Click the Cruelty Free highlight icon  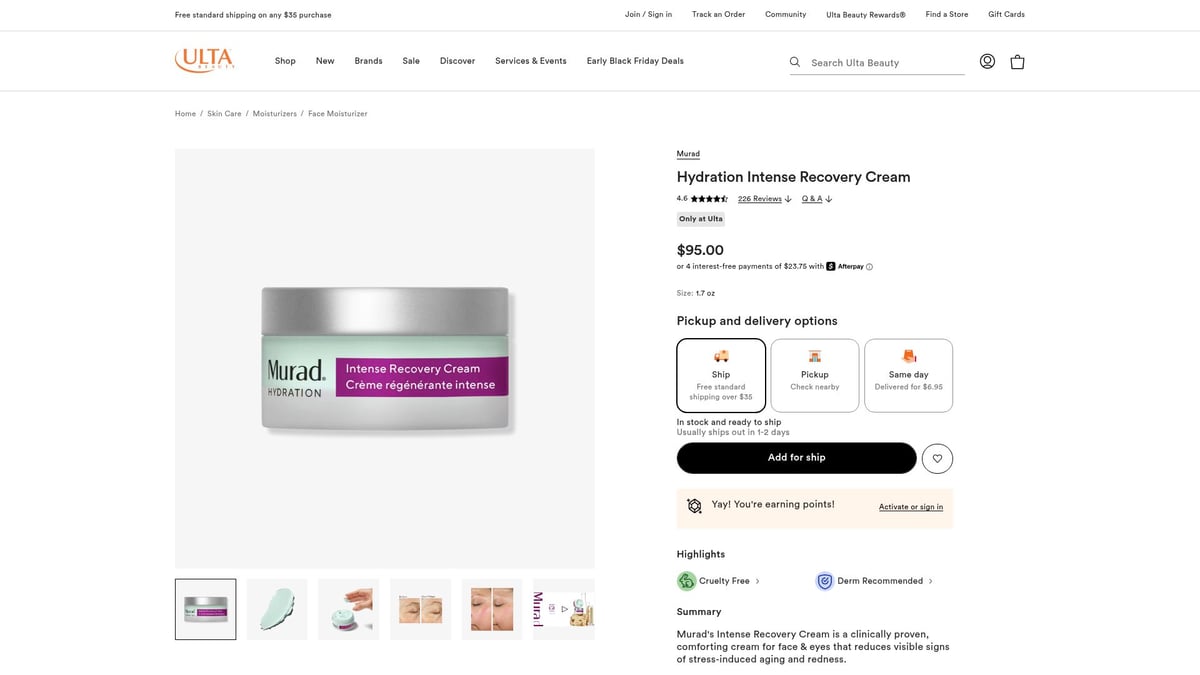(686, 581)
